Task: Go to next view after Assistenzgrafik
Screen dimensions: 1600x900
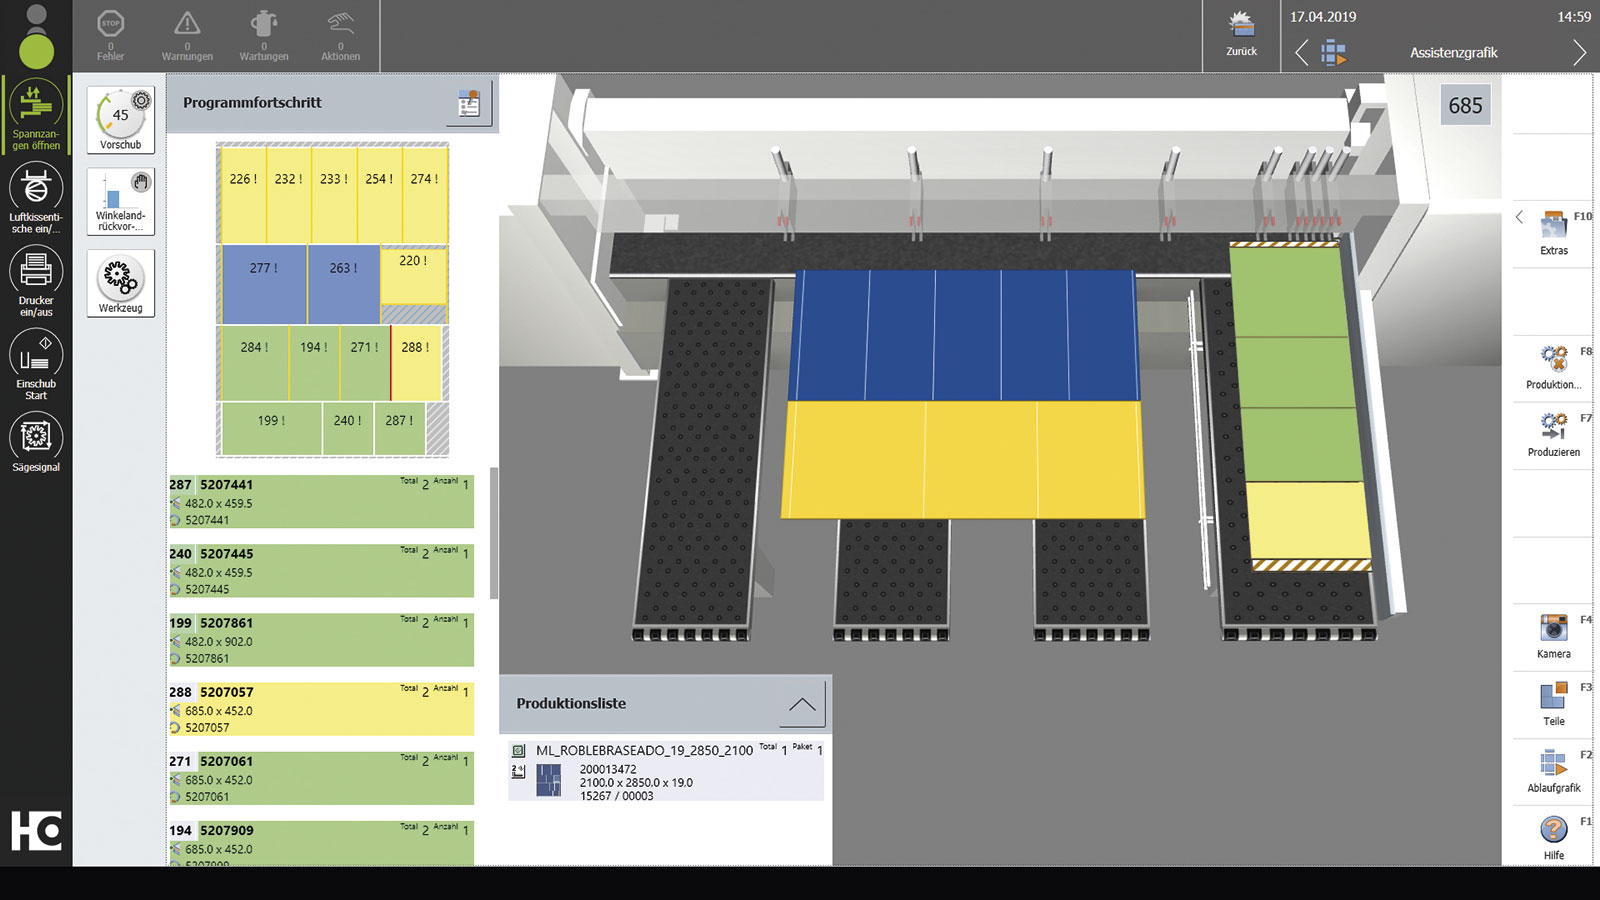Action: click(x=1578, y=52)
